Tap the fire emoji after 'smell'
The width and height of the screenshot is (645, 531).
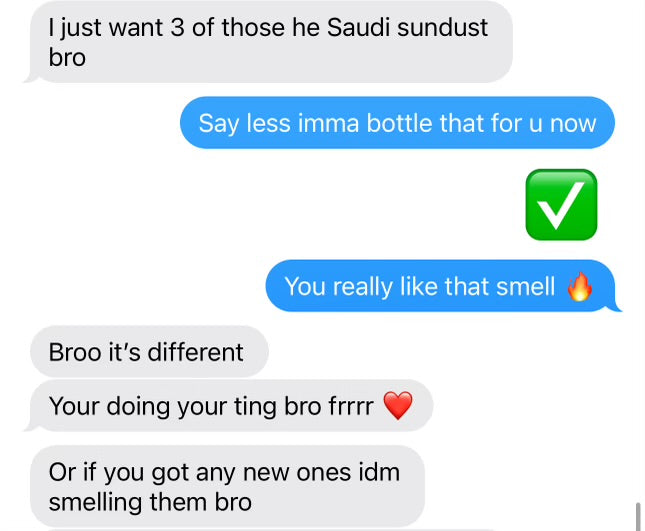pos(580,287)
